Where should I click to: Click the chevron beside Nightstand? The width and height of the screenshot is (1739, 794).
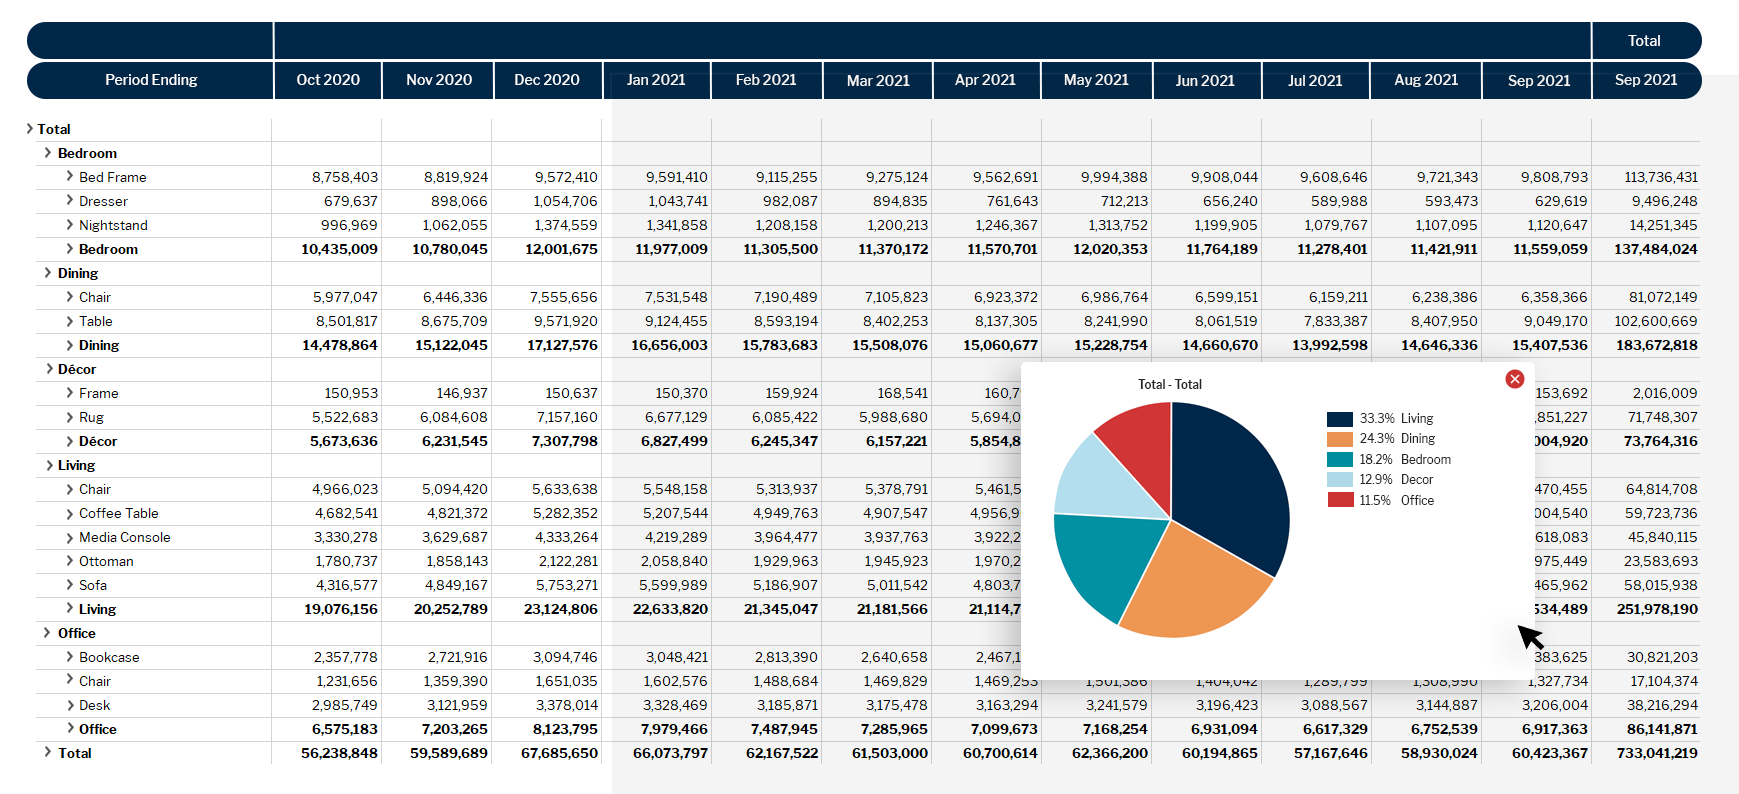pyautogui.click(x=69, y=224)
